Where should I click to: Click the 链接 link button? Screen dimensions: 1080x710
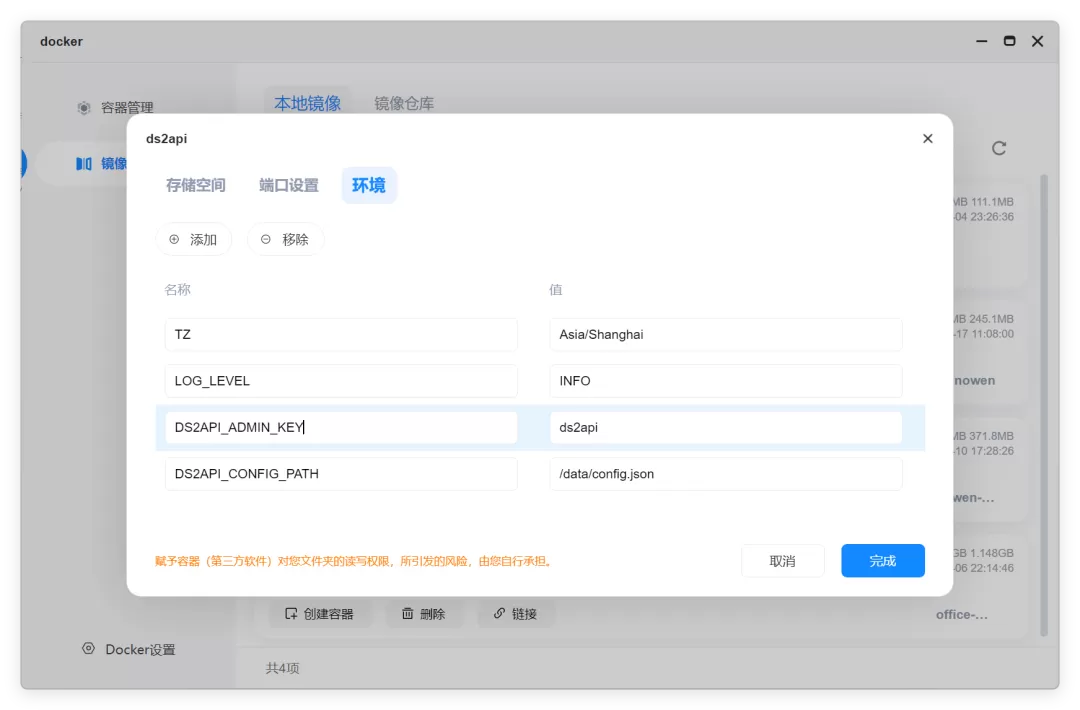[515, 614]
